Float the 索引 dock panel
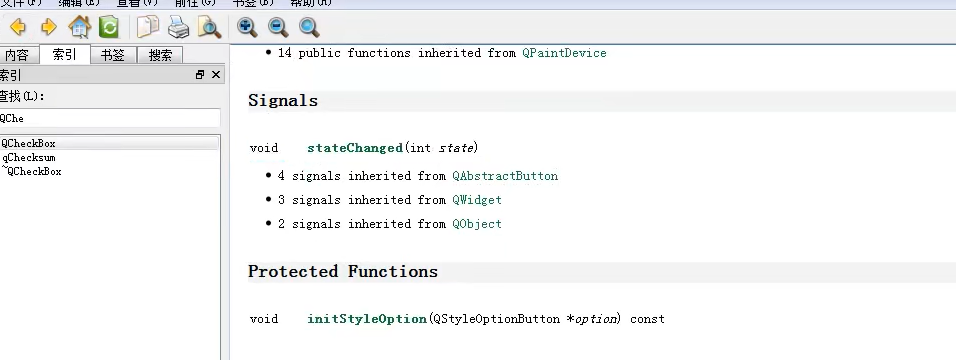The height and width of the screenshot is (360, 956). 200,74
